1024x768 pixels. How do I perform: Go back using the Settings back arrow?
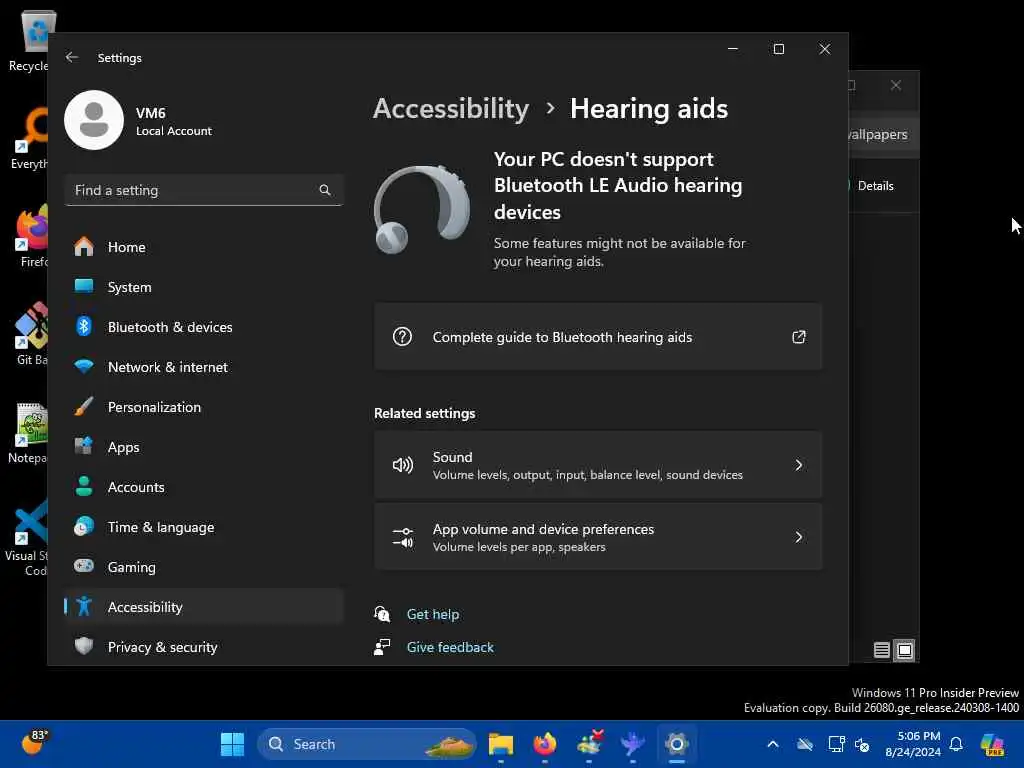(72, 57)
